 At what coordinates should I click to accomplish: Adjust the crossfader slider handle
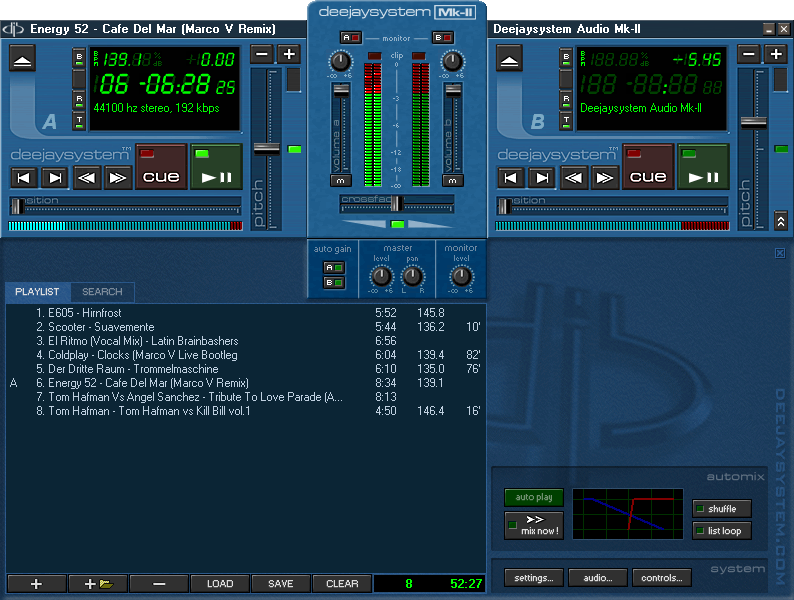[397, 203]
